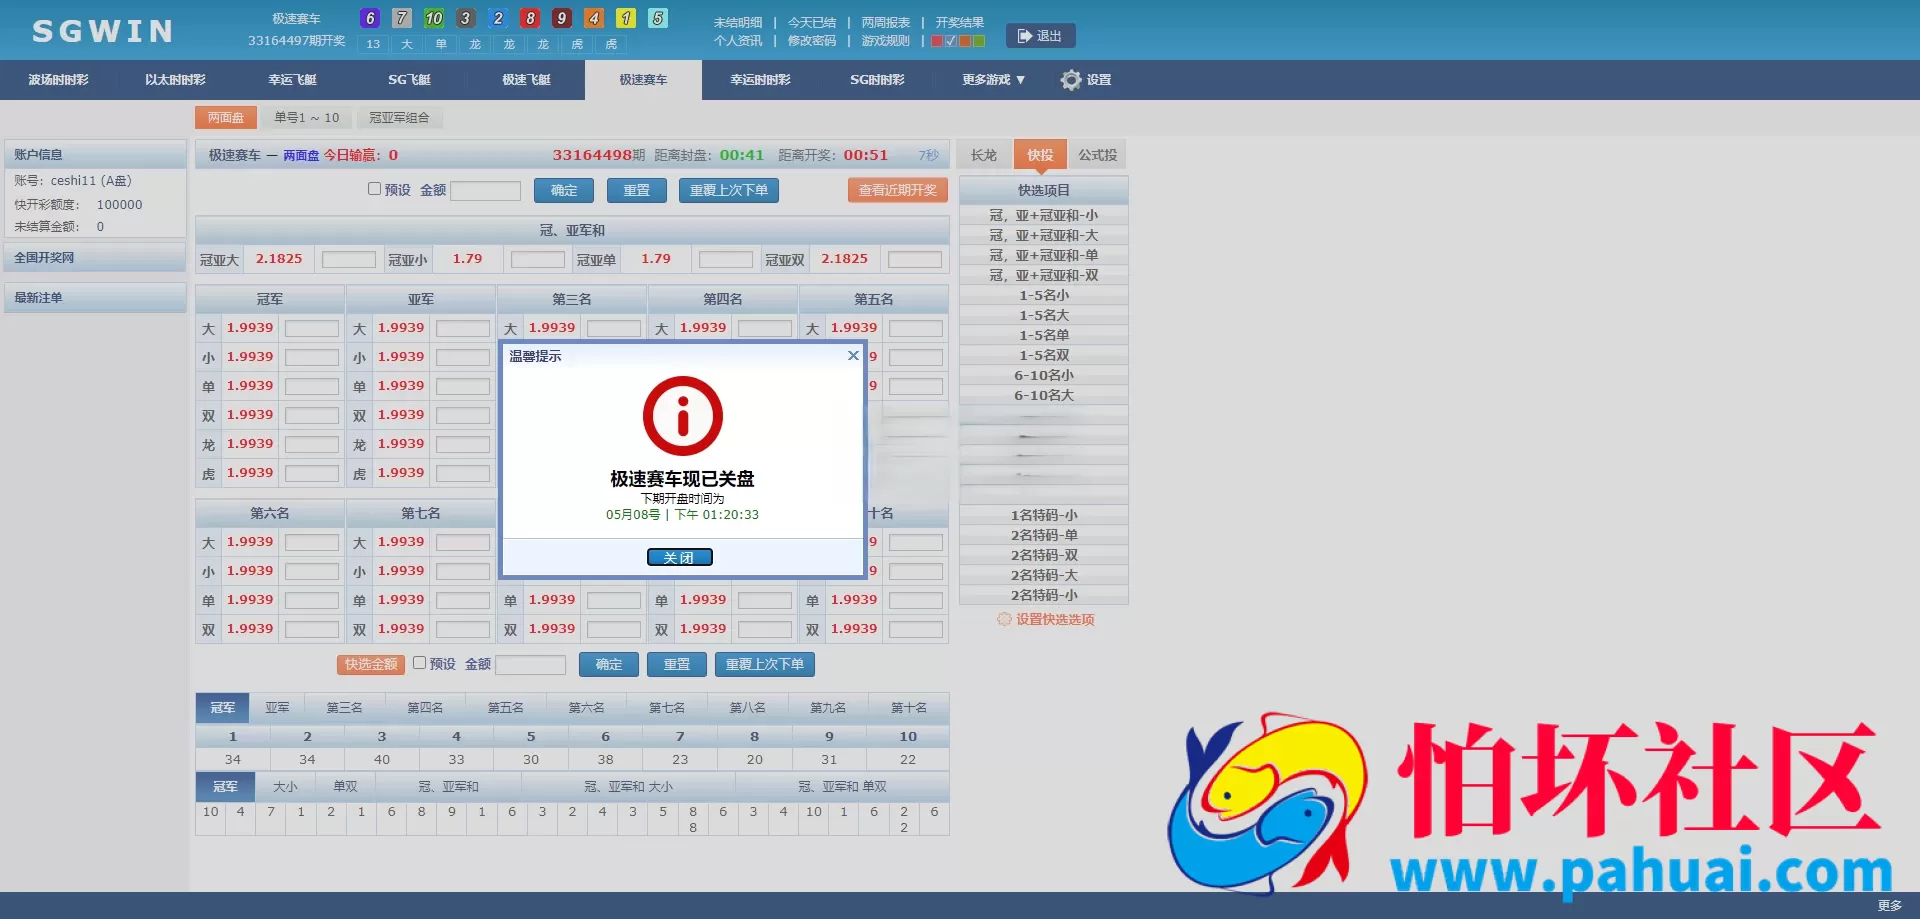
Task: Open the 未结明细 link
Action: point(738,22)
